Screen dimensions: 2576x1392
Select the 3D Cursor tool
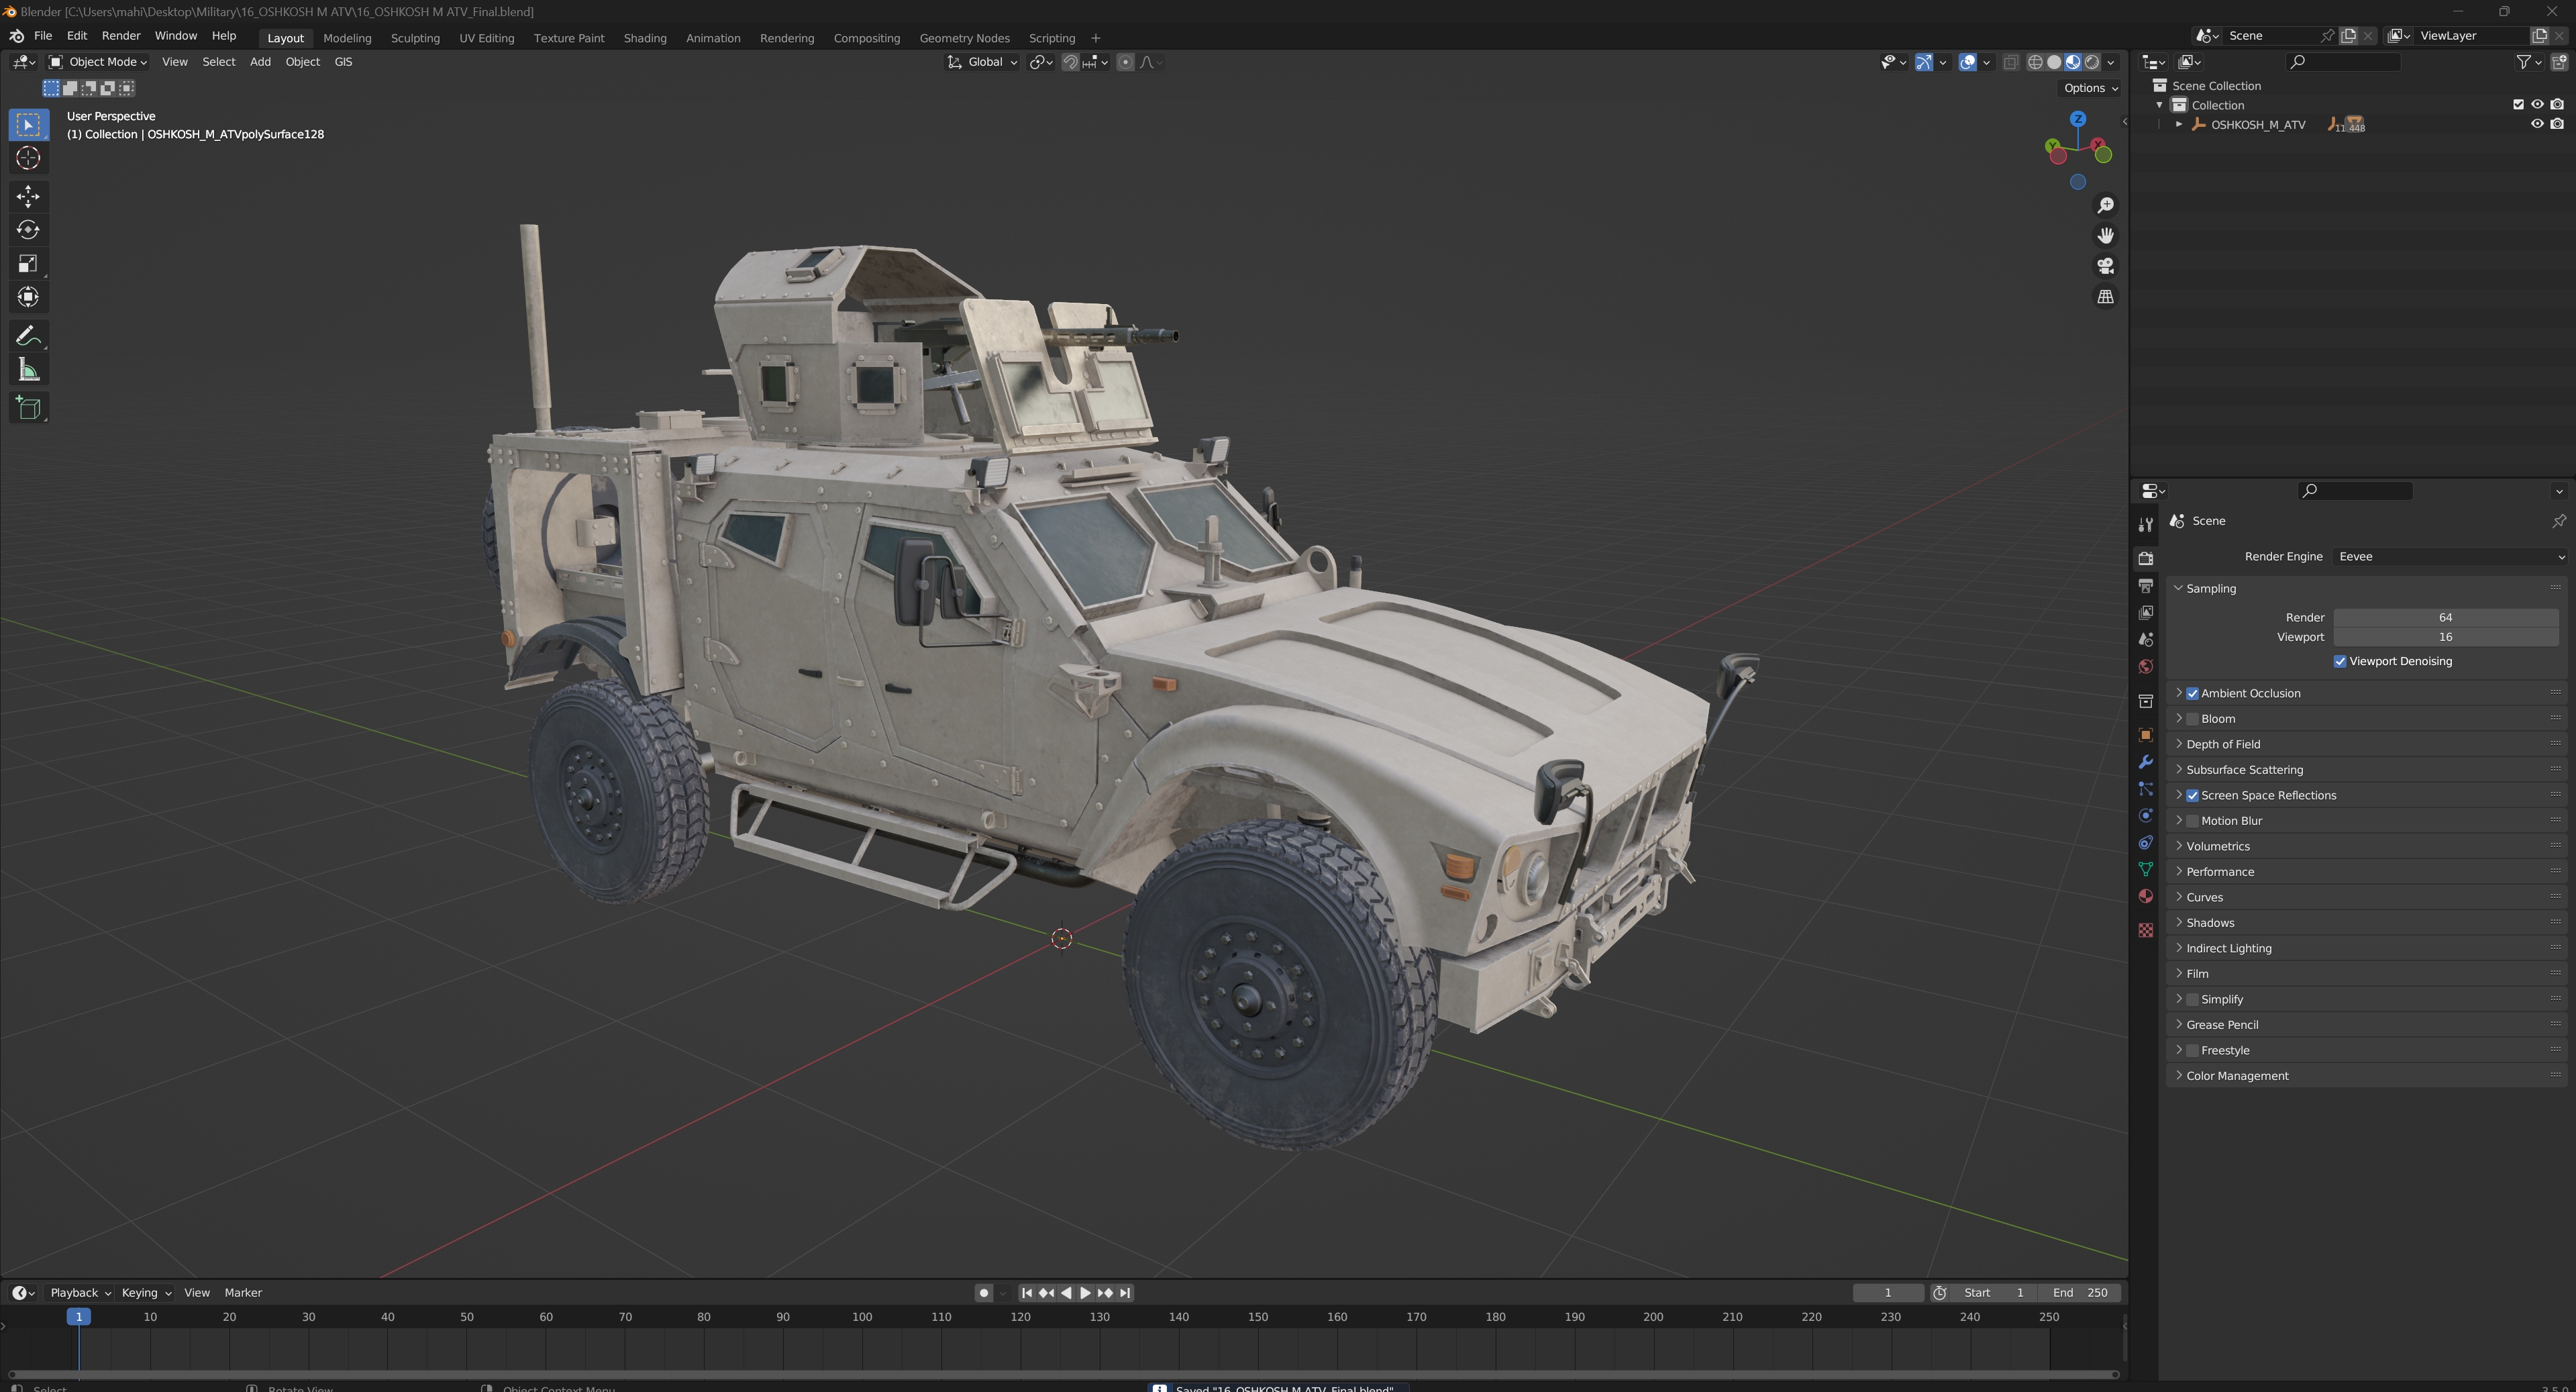[28, 158]
